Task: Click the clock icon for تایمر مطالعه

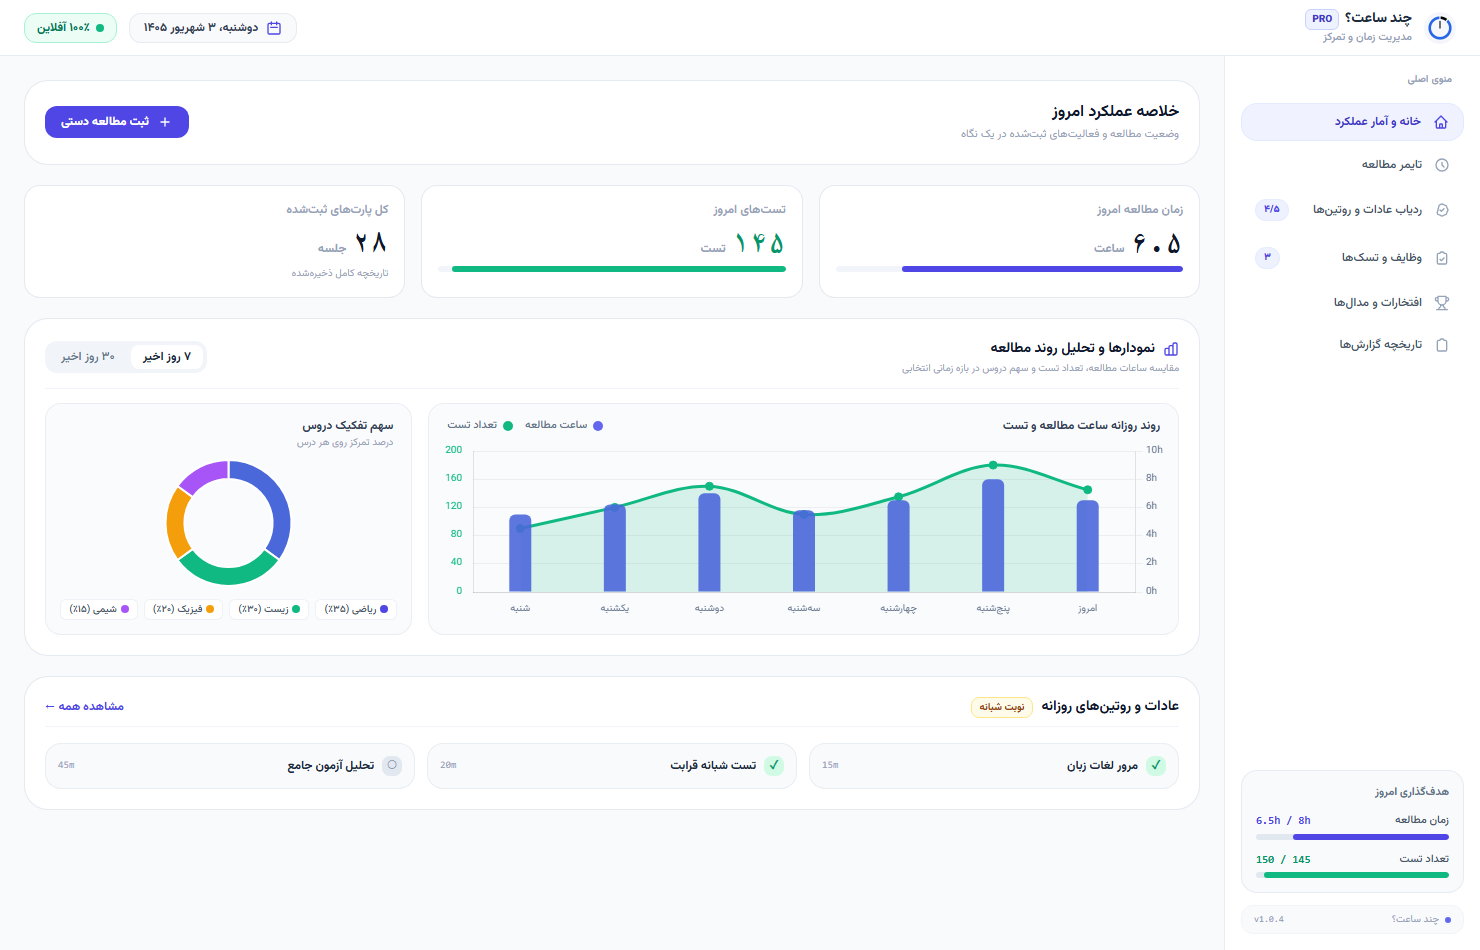Action: pos(1442,165)
